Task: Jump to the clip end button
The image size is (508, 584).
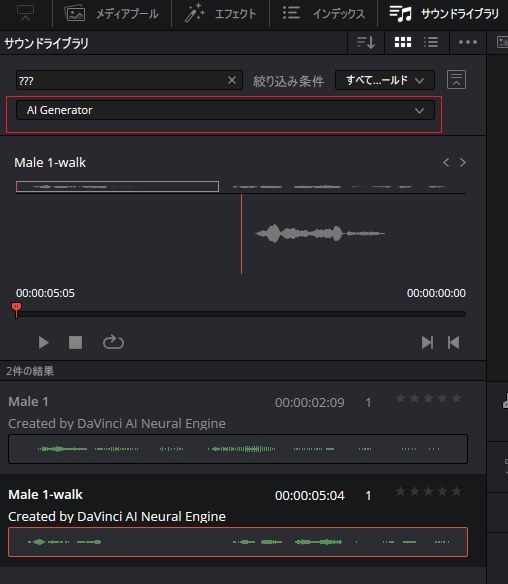Action: (x=427, y=342)
